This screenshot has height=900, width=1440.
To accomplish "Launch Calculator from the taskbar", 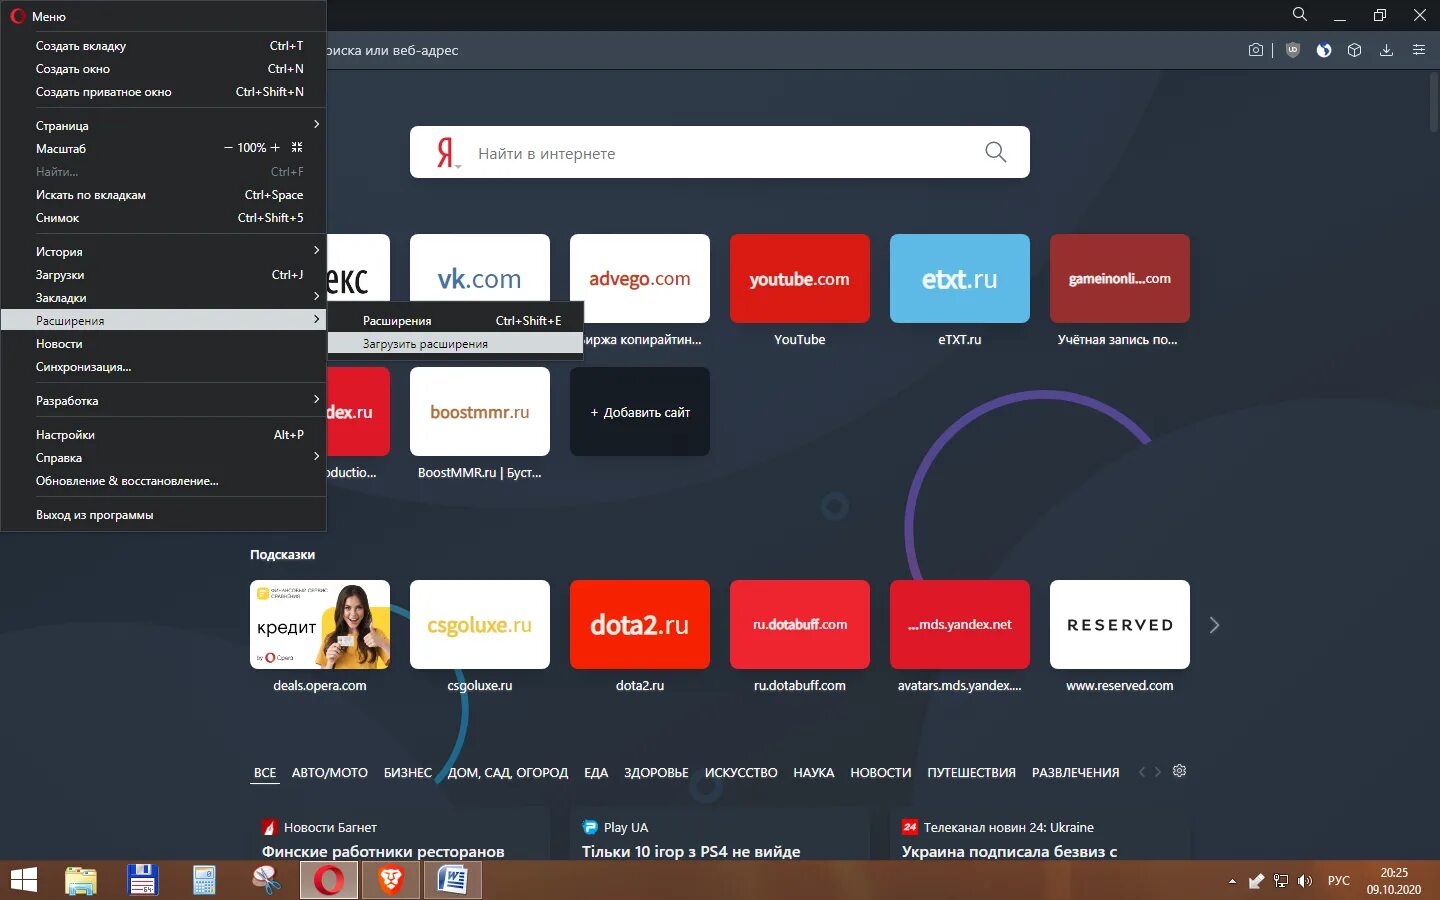I will pos(204,880).
